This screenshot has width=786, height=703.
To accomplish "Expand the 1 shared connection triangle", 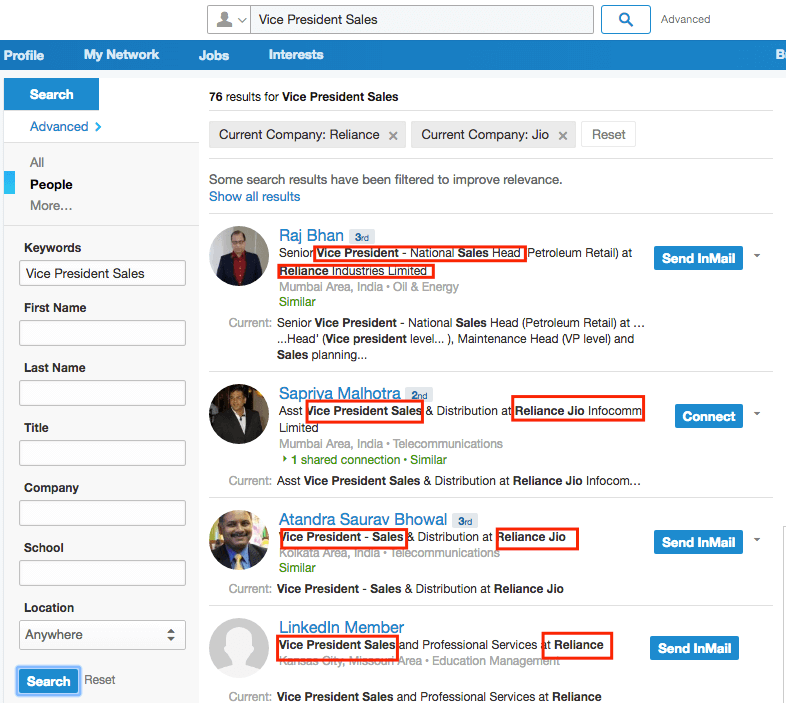I will (285, 459).
